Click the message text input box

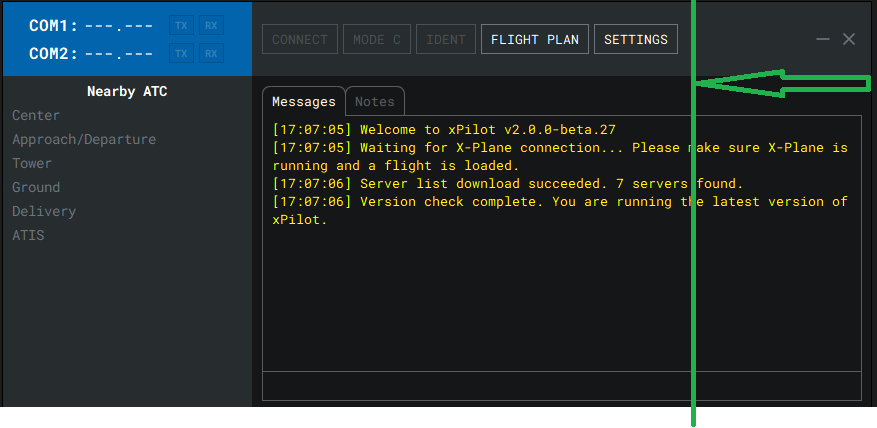tap(561, 386)
